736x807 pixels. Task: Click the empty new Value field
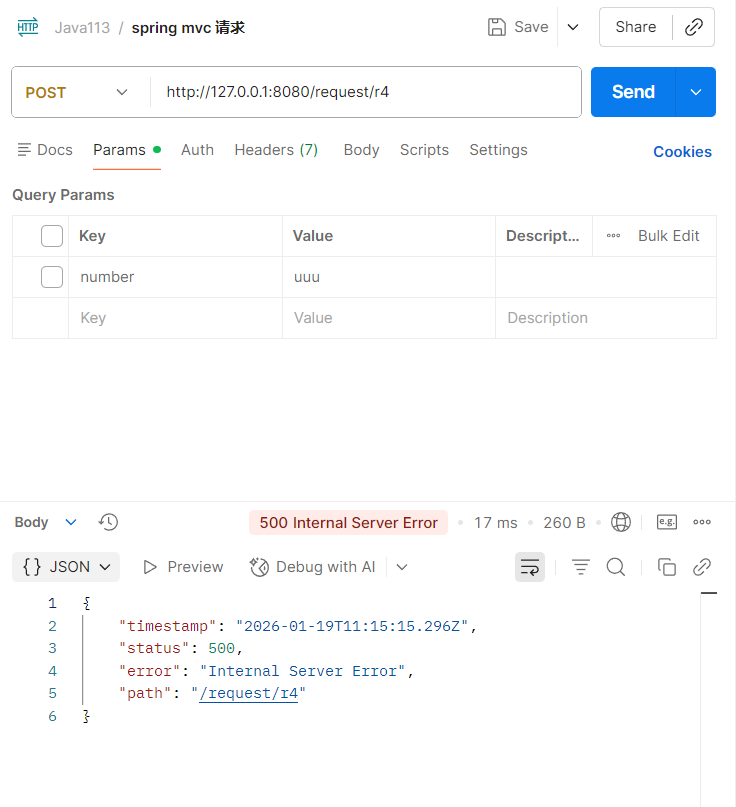pos(389,318)
